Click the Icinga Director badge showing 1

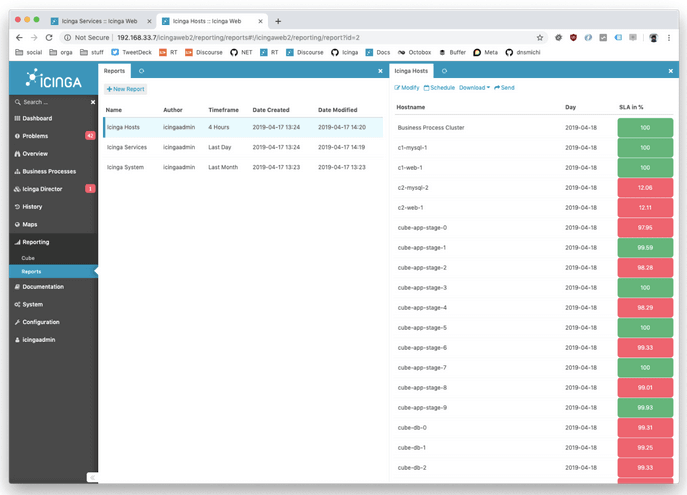click(90, 189)
